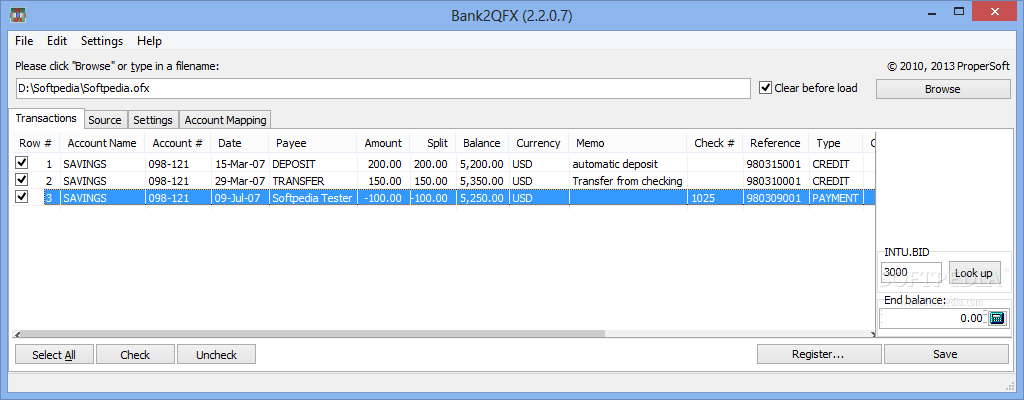Click the Type column header
This screenshot has height=400, width=1024.
pos(836,143)
